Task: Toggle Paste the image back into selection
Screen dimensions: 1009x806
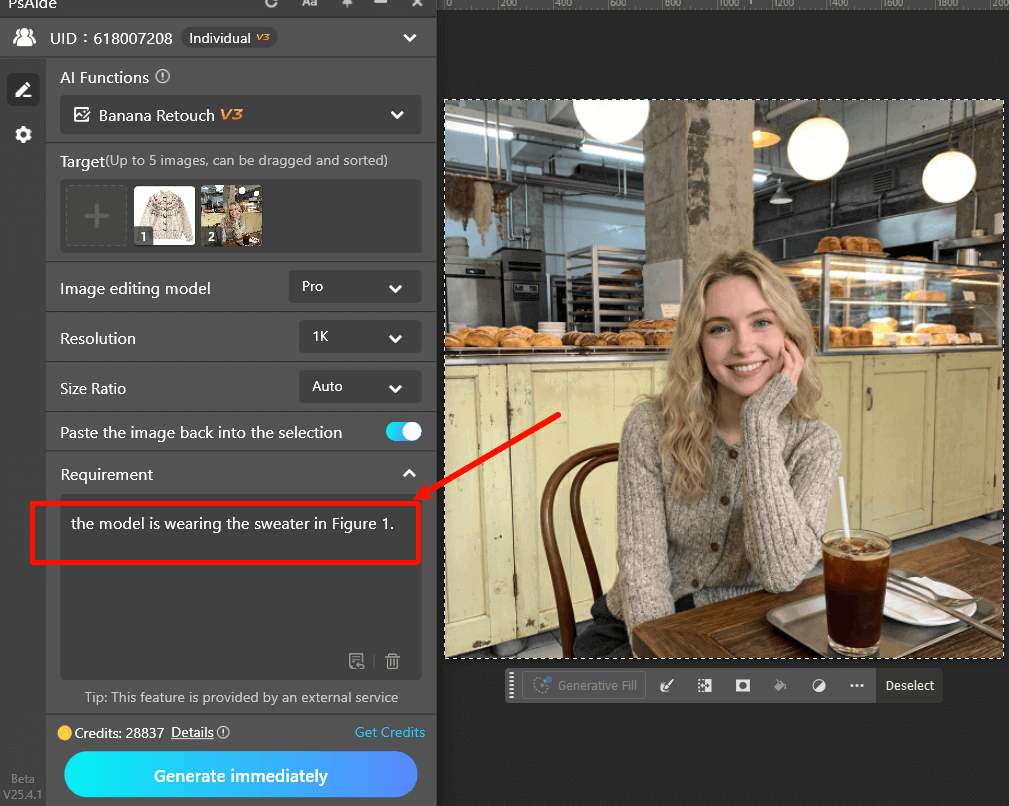Action: 403,432
